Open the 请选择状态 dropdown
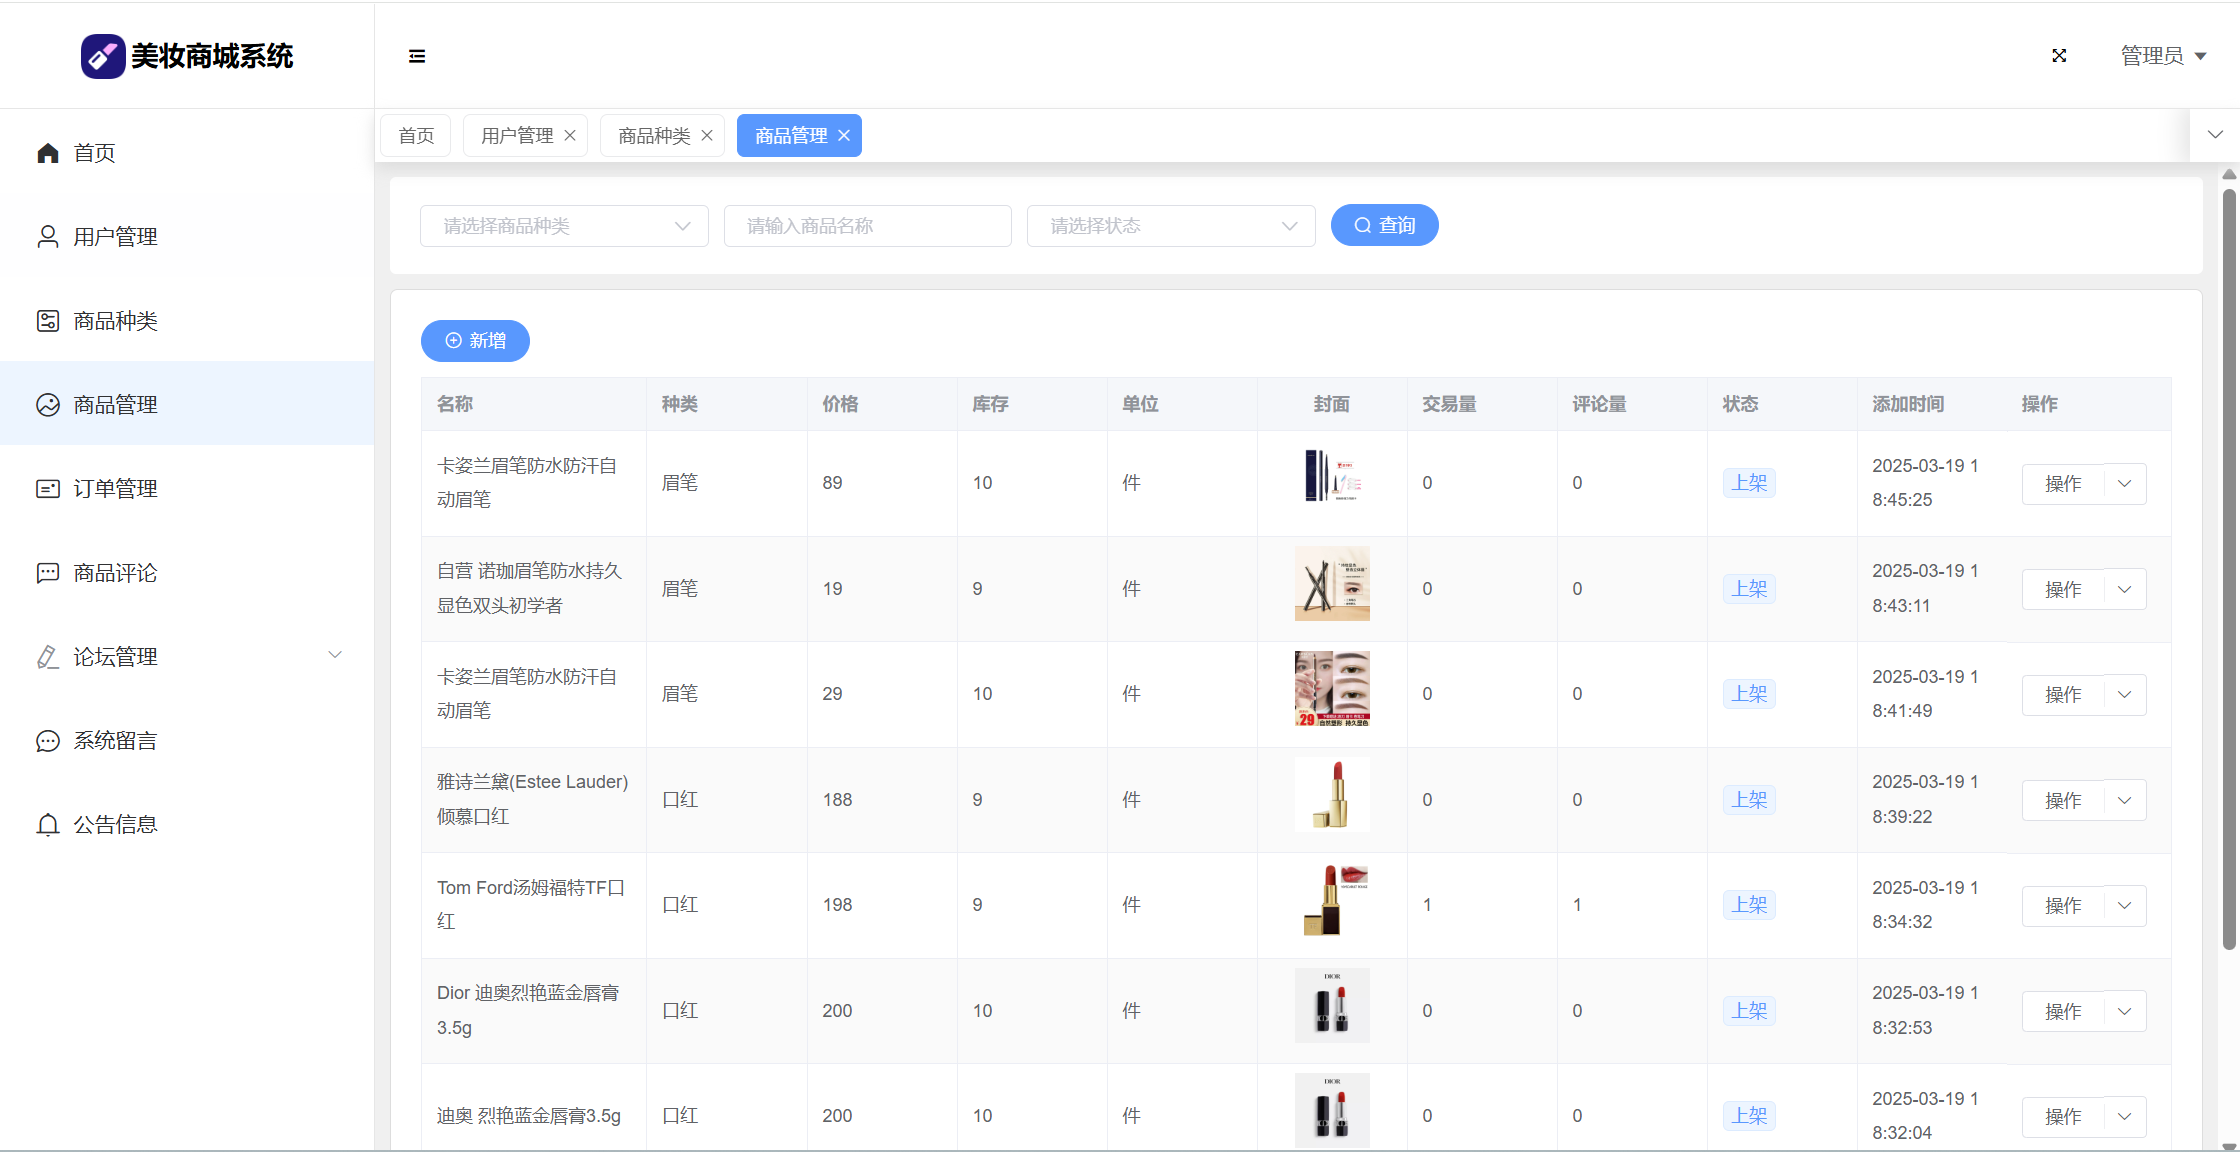The width and height of the screenshot is (2240, 1152). pyautogui.click(x=1170, y=226)
